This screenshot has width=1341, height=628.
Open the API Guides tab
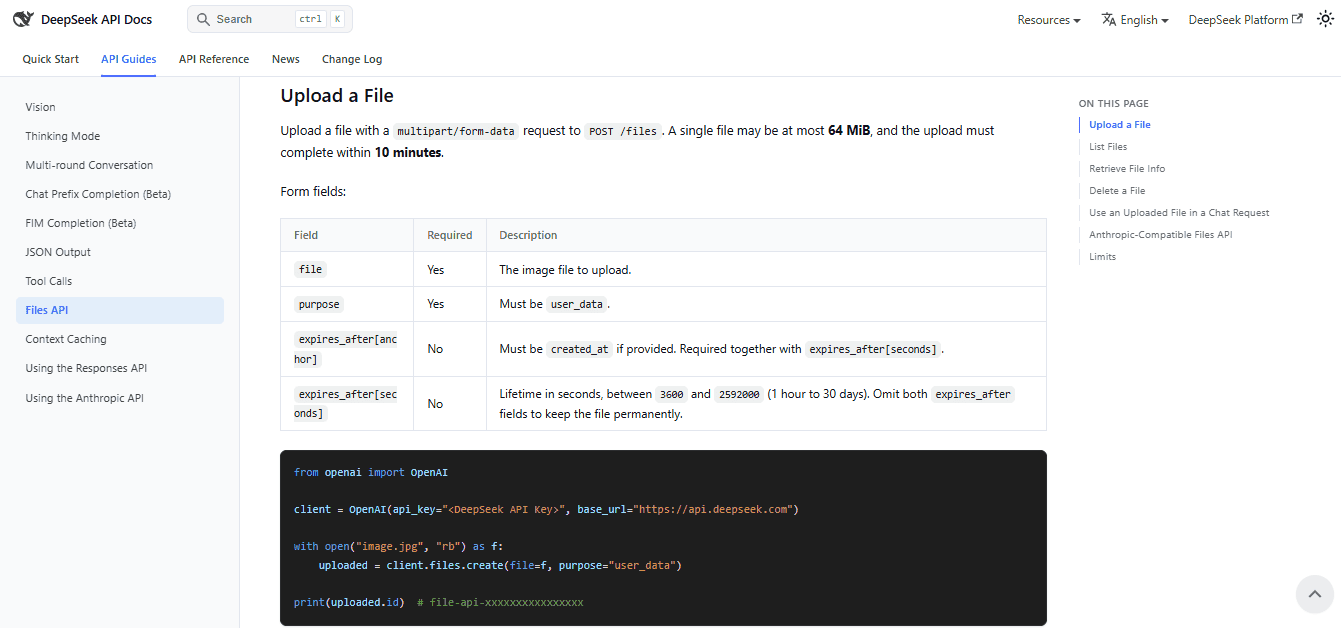click(129, 59)
